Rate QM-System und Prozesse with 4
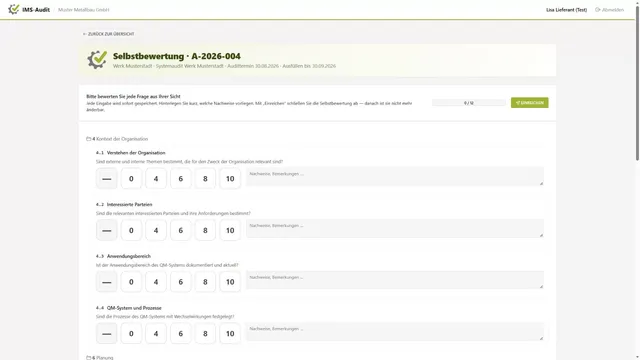 (x=156, y=333)
